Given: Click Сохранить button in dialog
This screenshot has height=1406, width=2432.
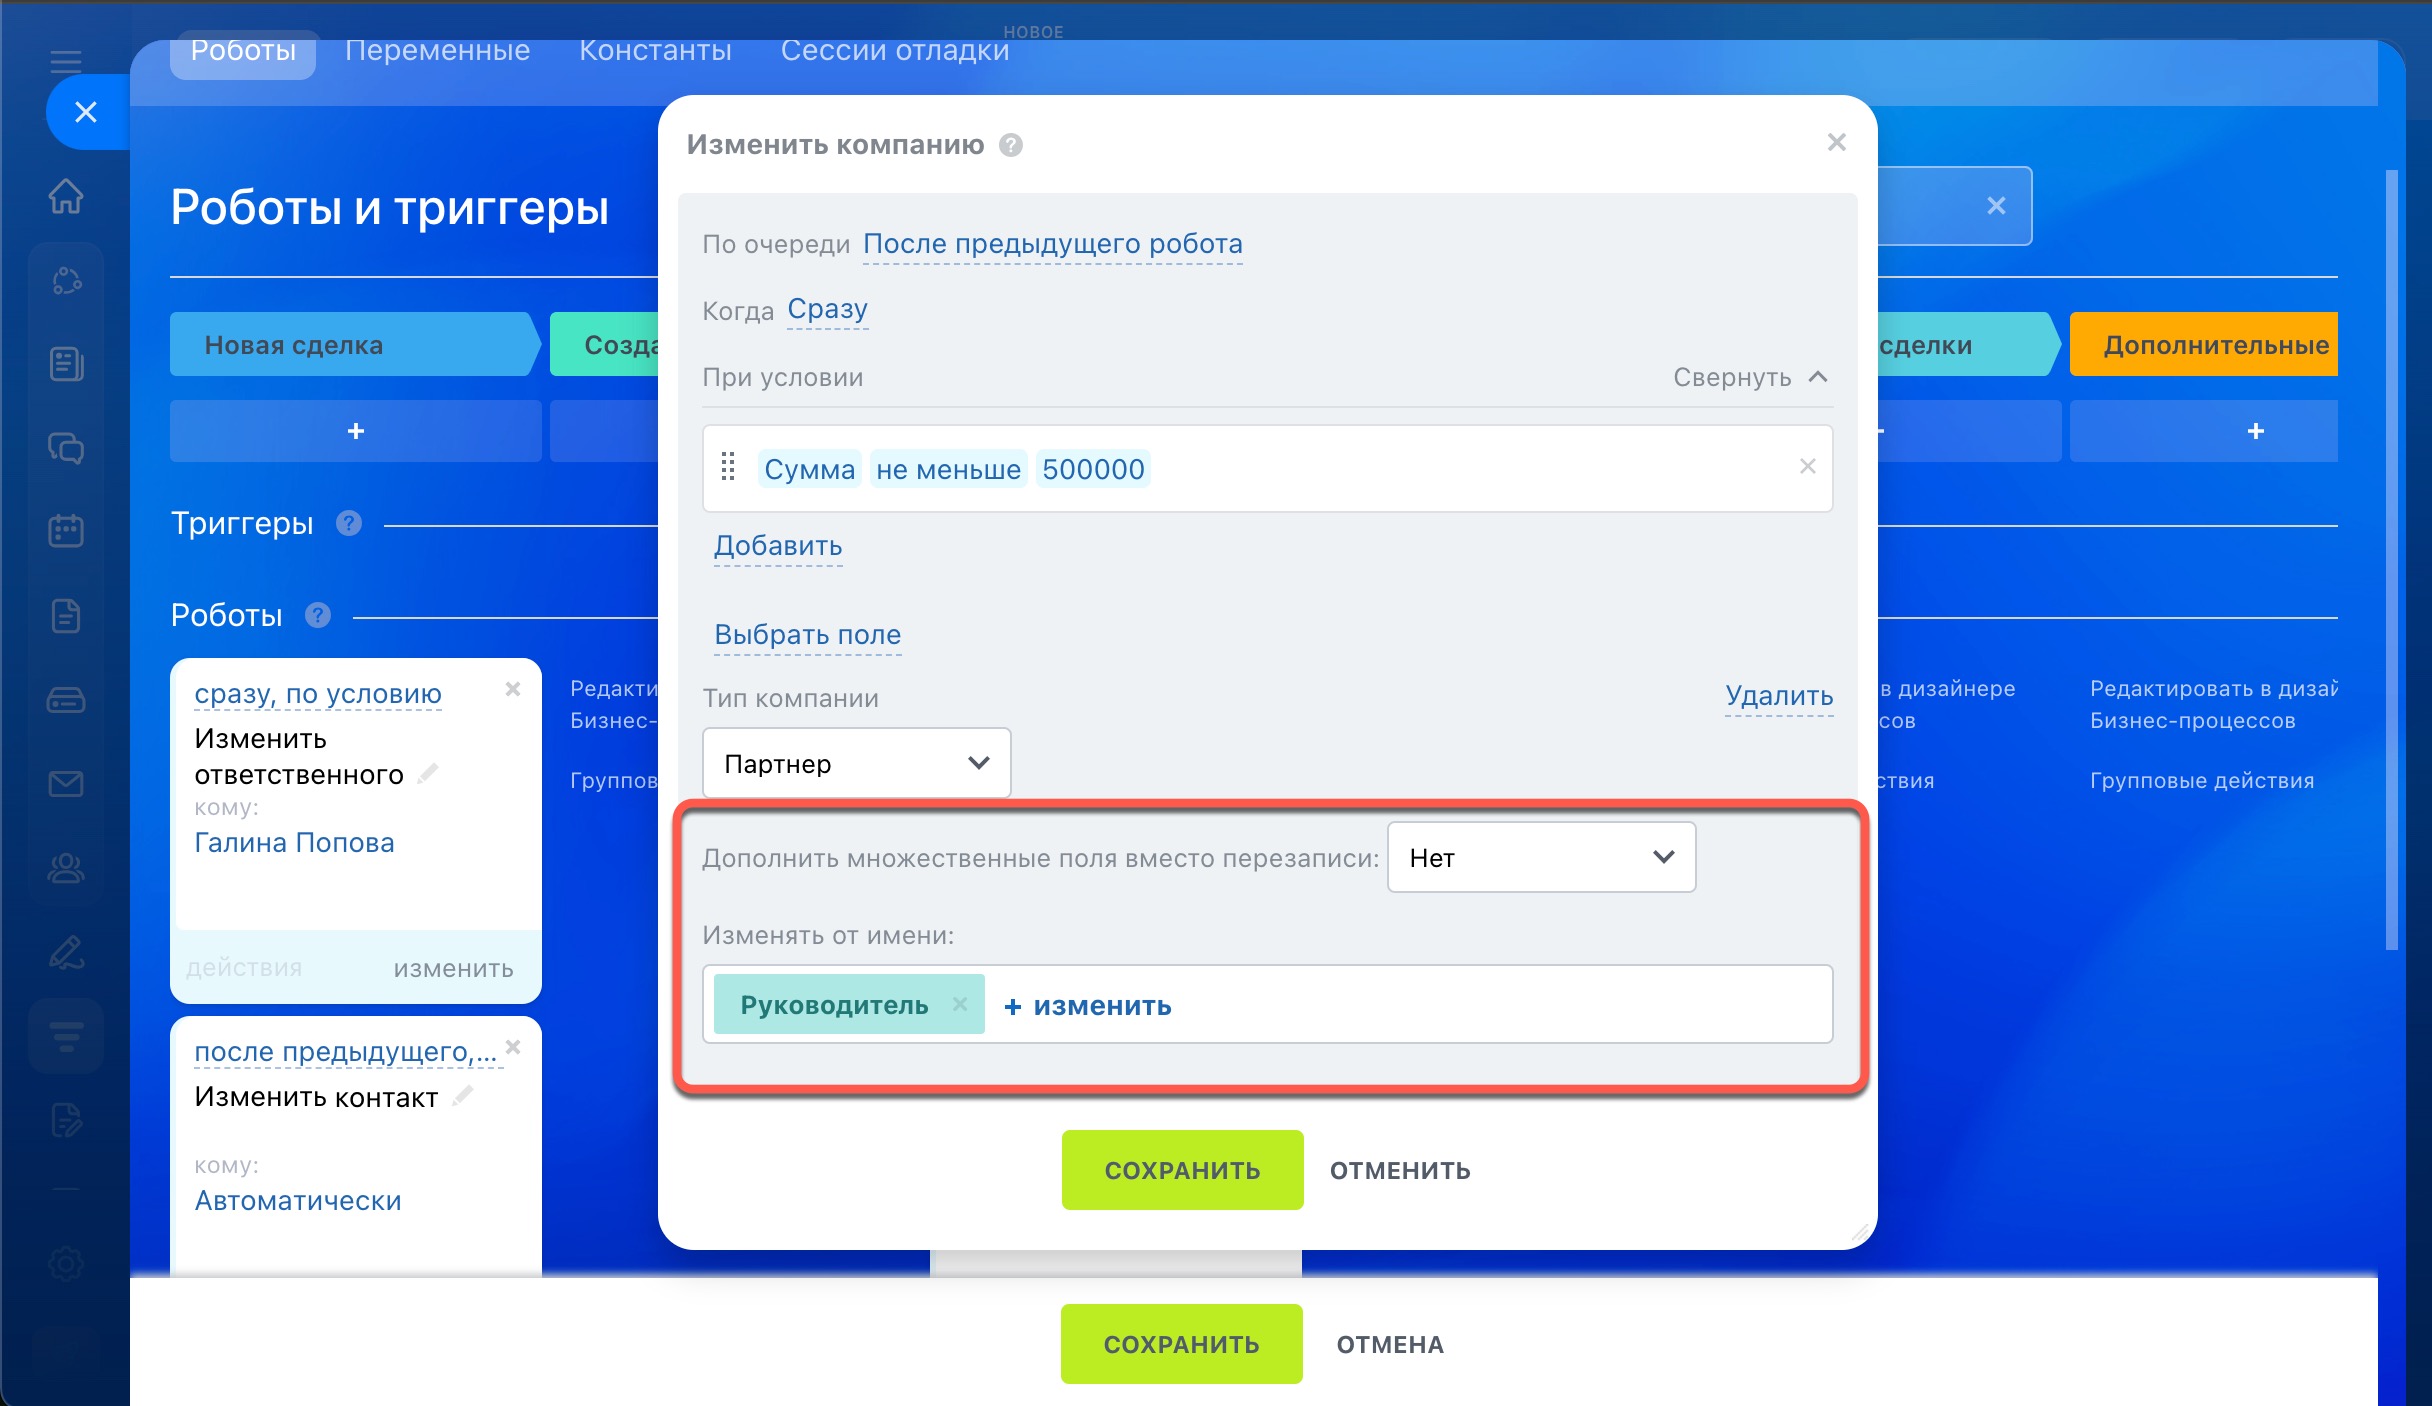Looking at the screenshot, I should [x=1182, y=1170].
